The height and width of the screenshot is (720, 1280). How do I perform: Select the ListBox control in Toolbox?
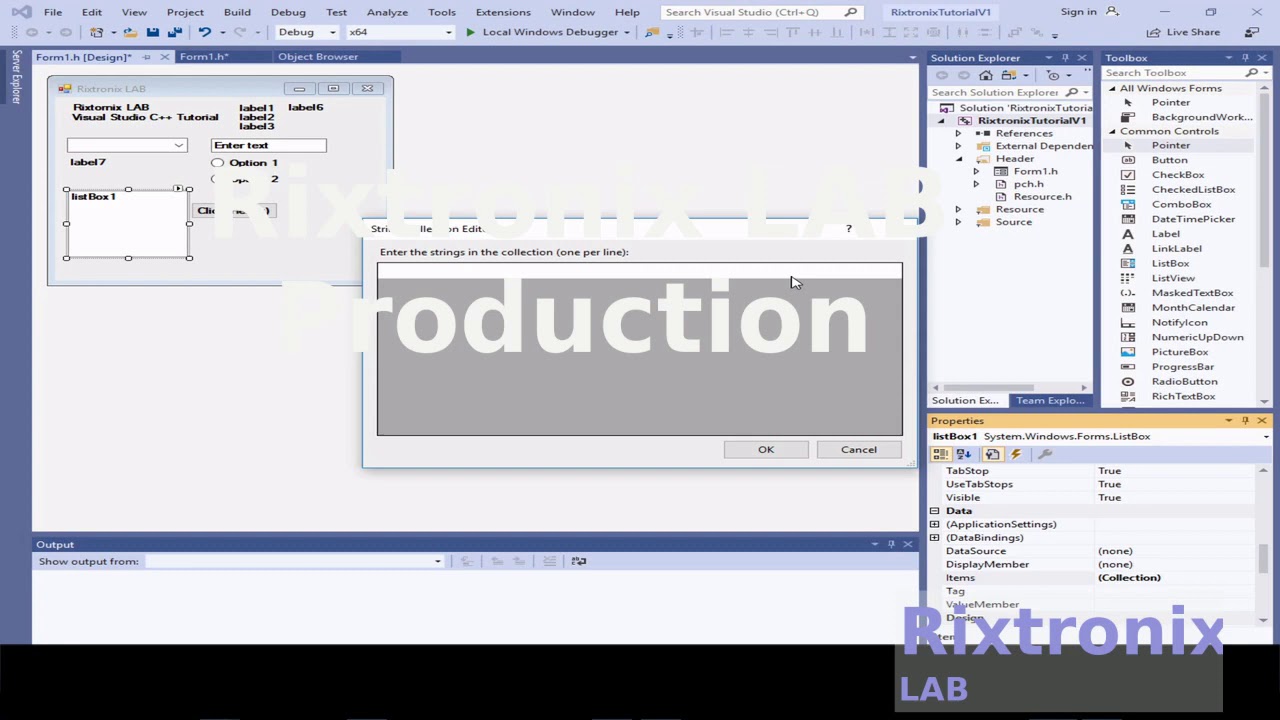[x=1170, y=263]
